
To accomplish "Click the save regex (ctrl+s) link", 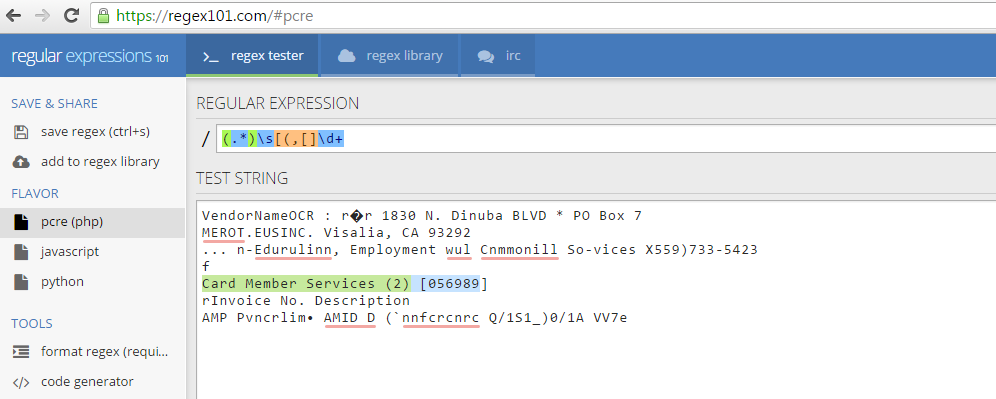I will point(95,132).
